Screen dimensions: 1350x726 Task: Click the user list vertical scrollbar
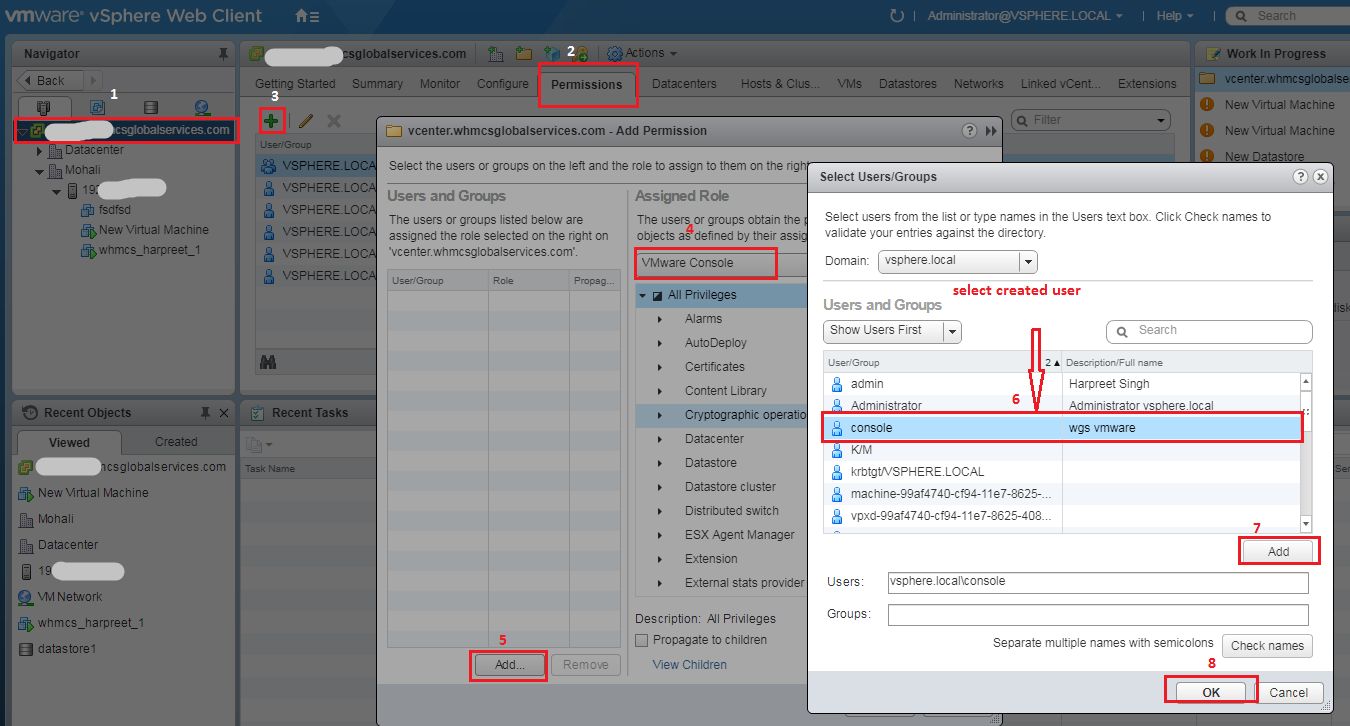[x=1305, y=450]
